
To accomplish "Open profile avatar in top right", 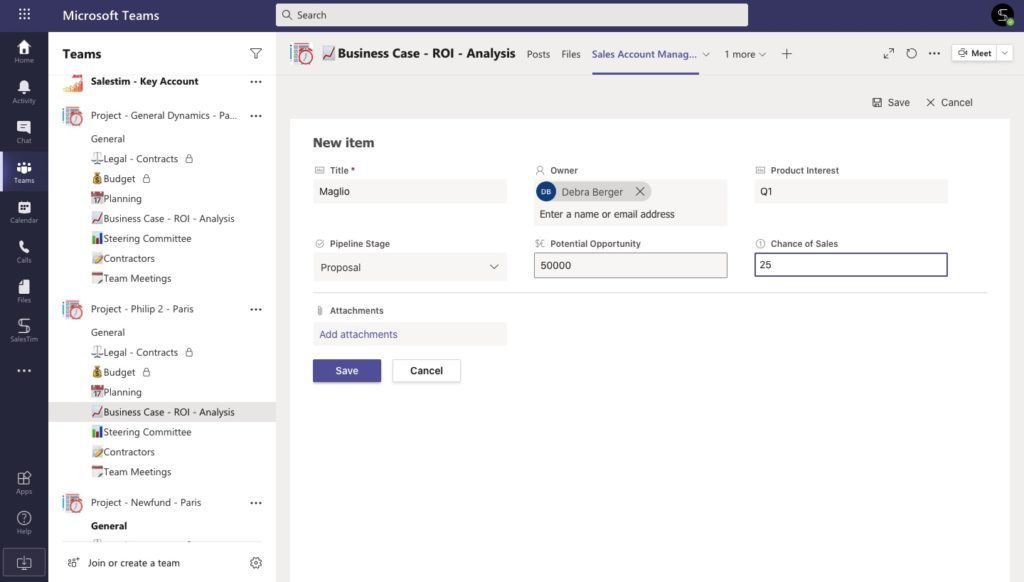I will click(x=1002, y=14).
